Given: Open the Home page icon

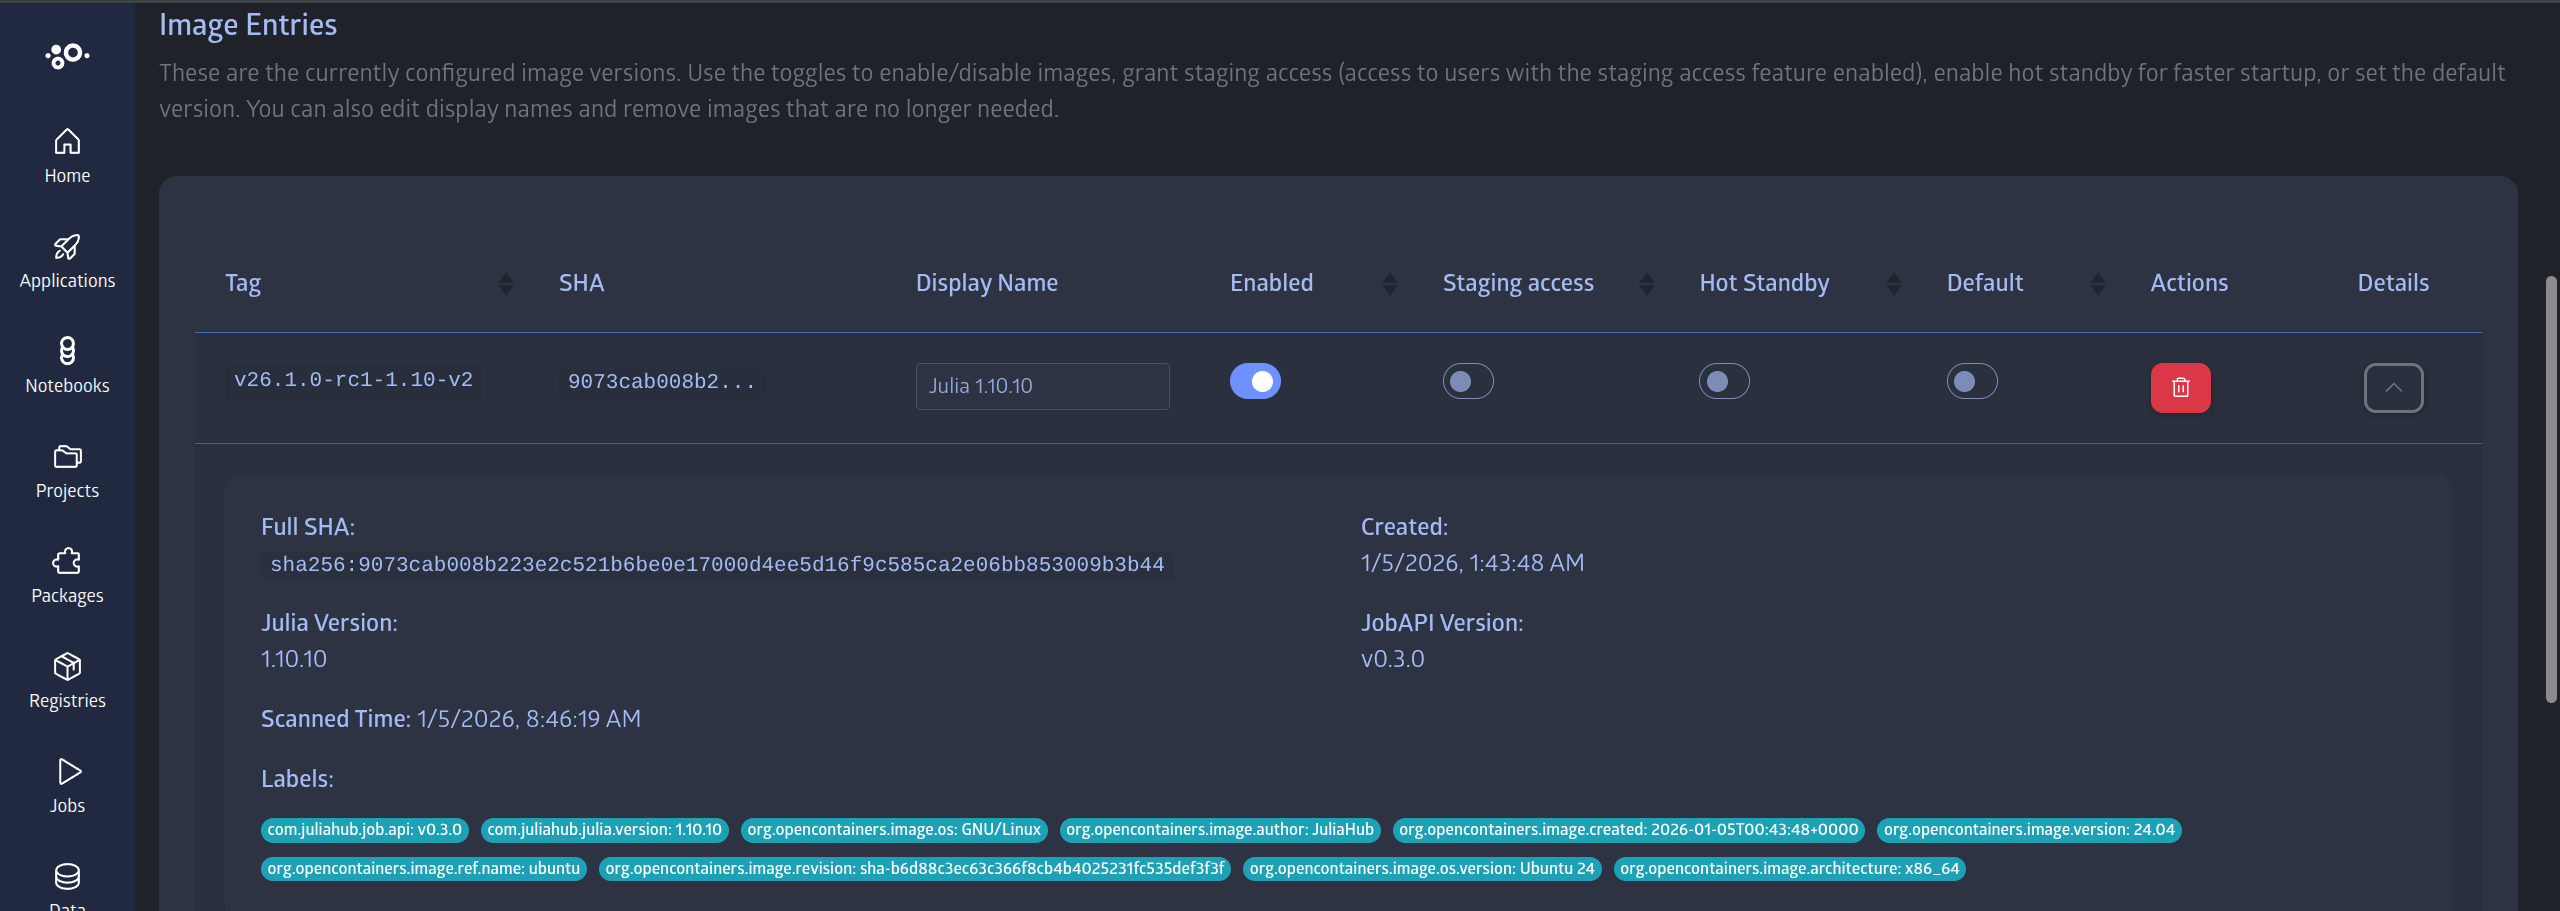Looking at the screenshot, I should tap(67, 142).
